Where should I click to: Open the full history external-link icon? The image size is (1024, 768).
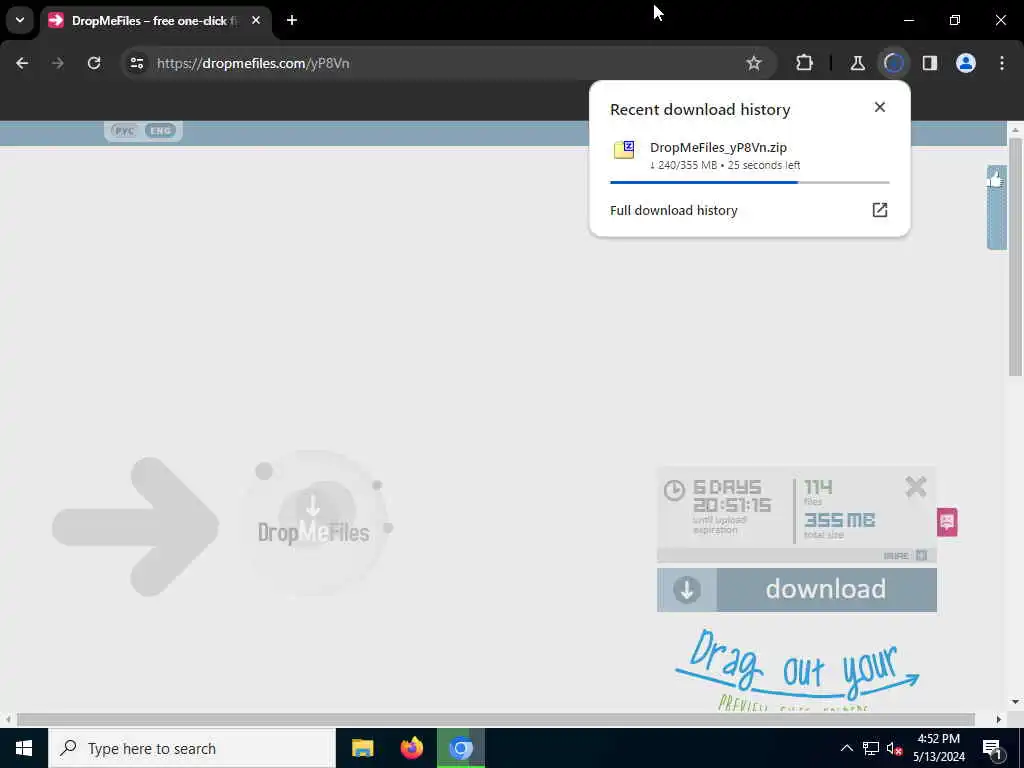(x=880, y=210)
